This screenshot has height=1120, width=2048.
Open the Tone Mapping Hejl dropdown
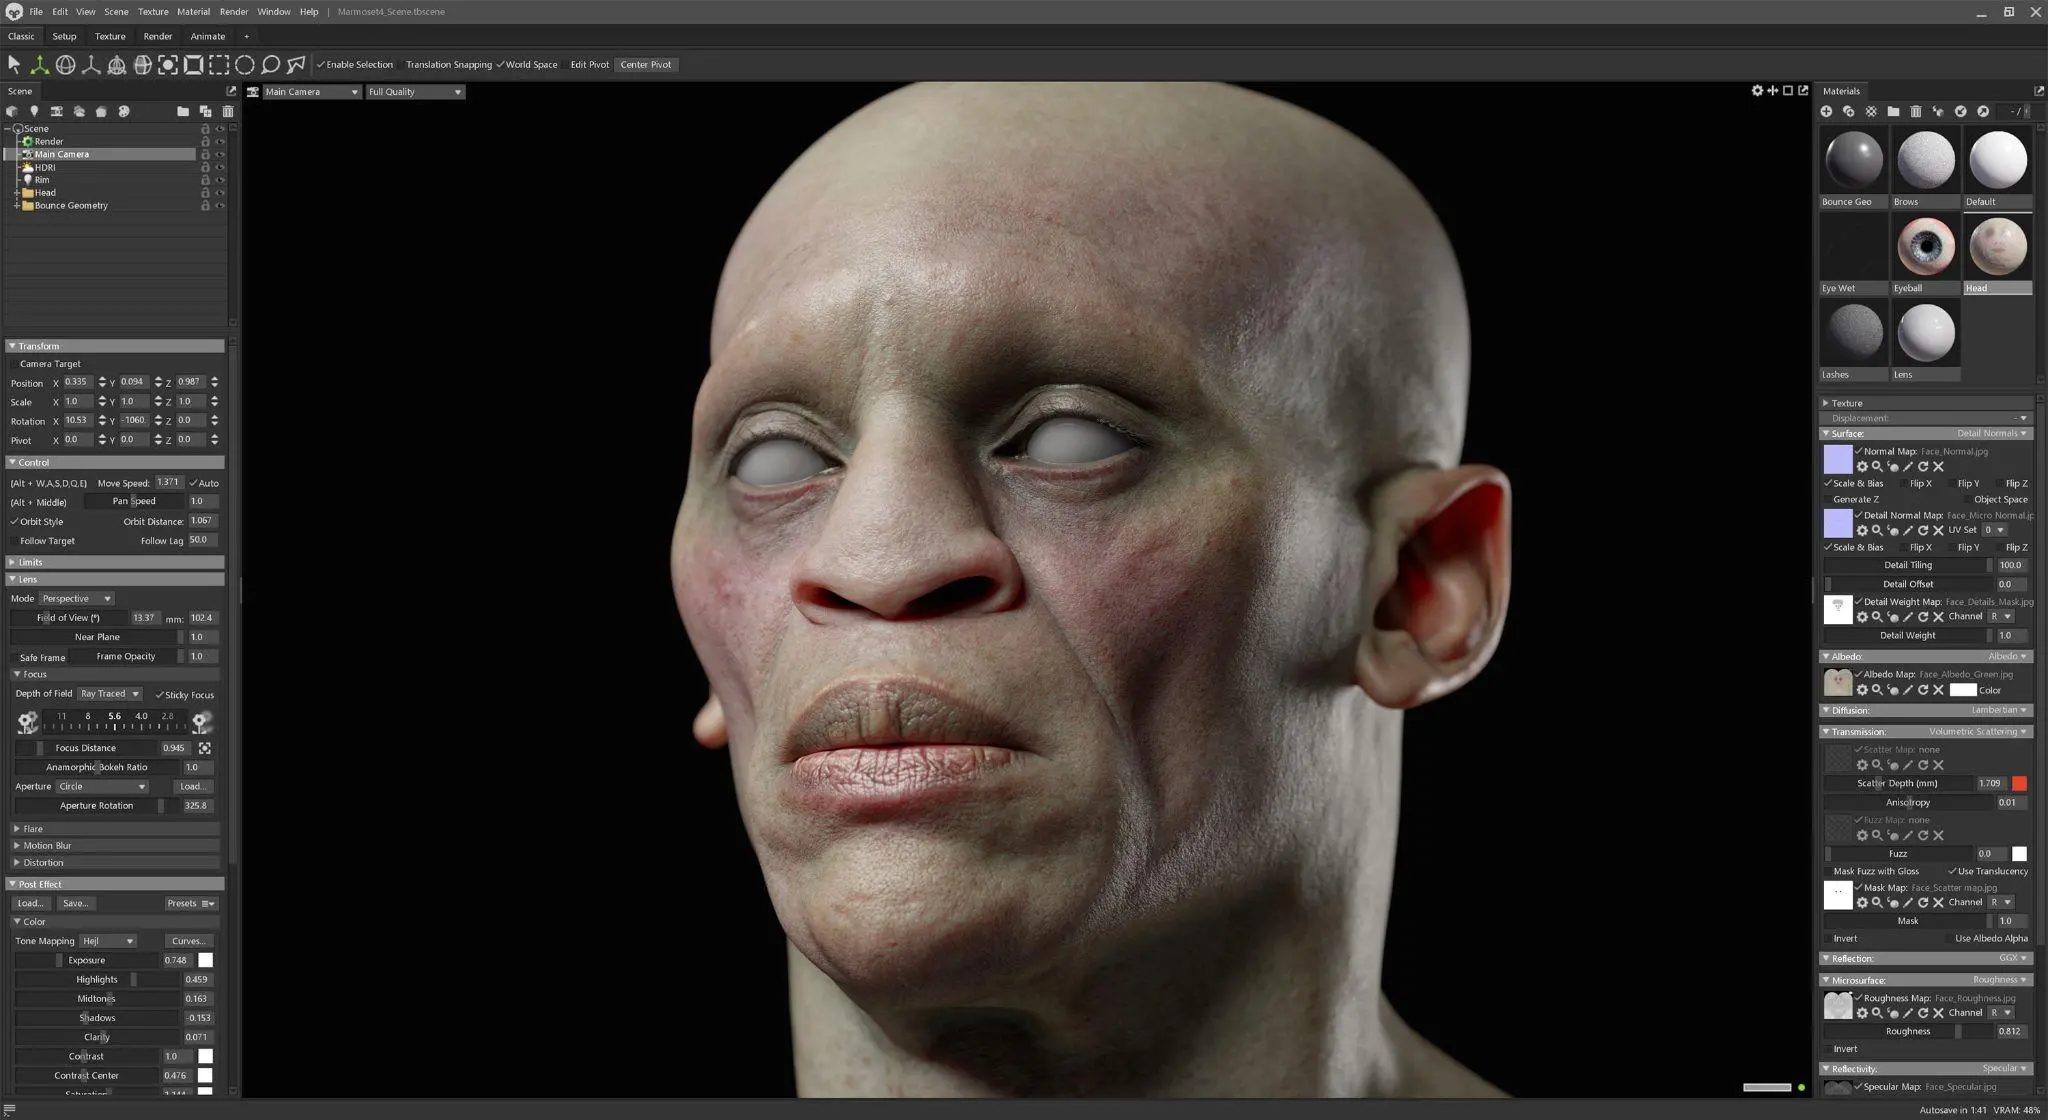pos(107,941)
